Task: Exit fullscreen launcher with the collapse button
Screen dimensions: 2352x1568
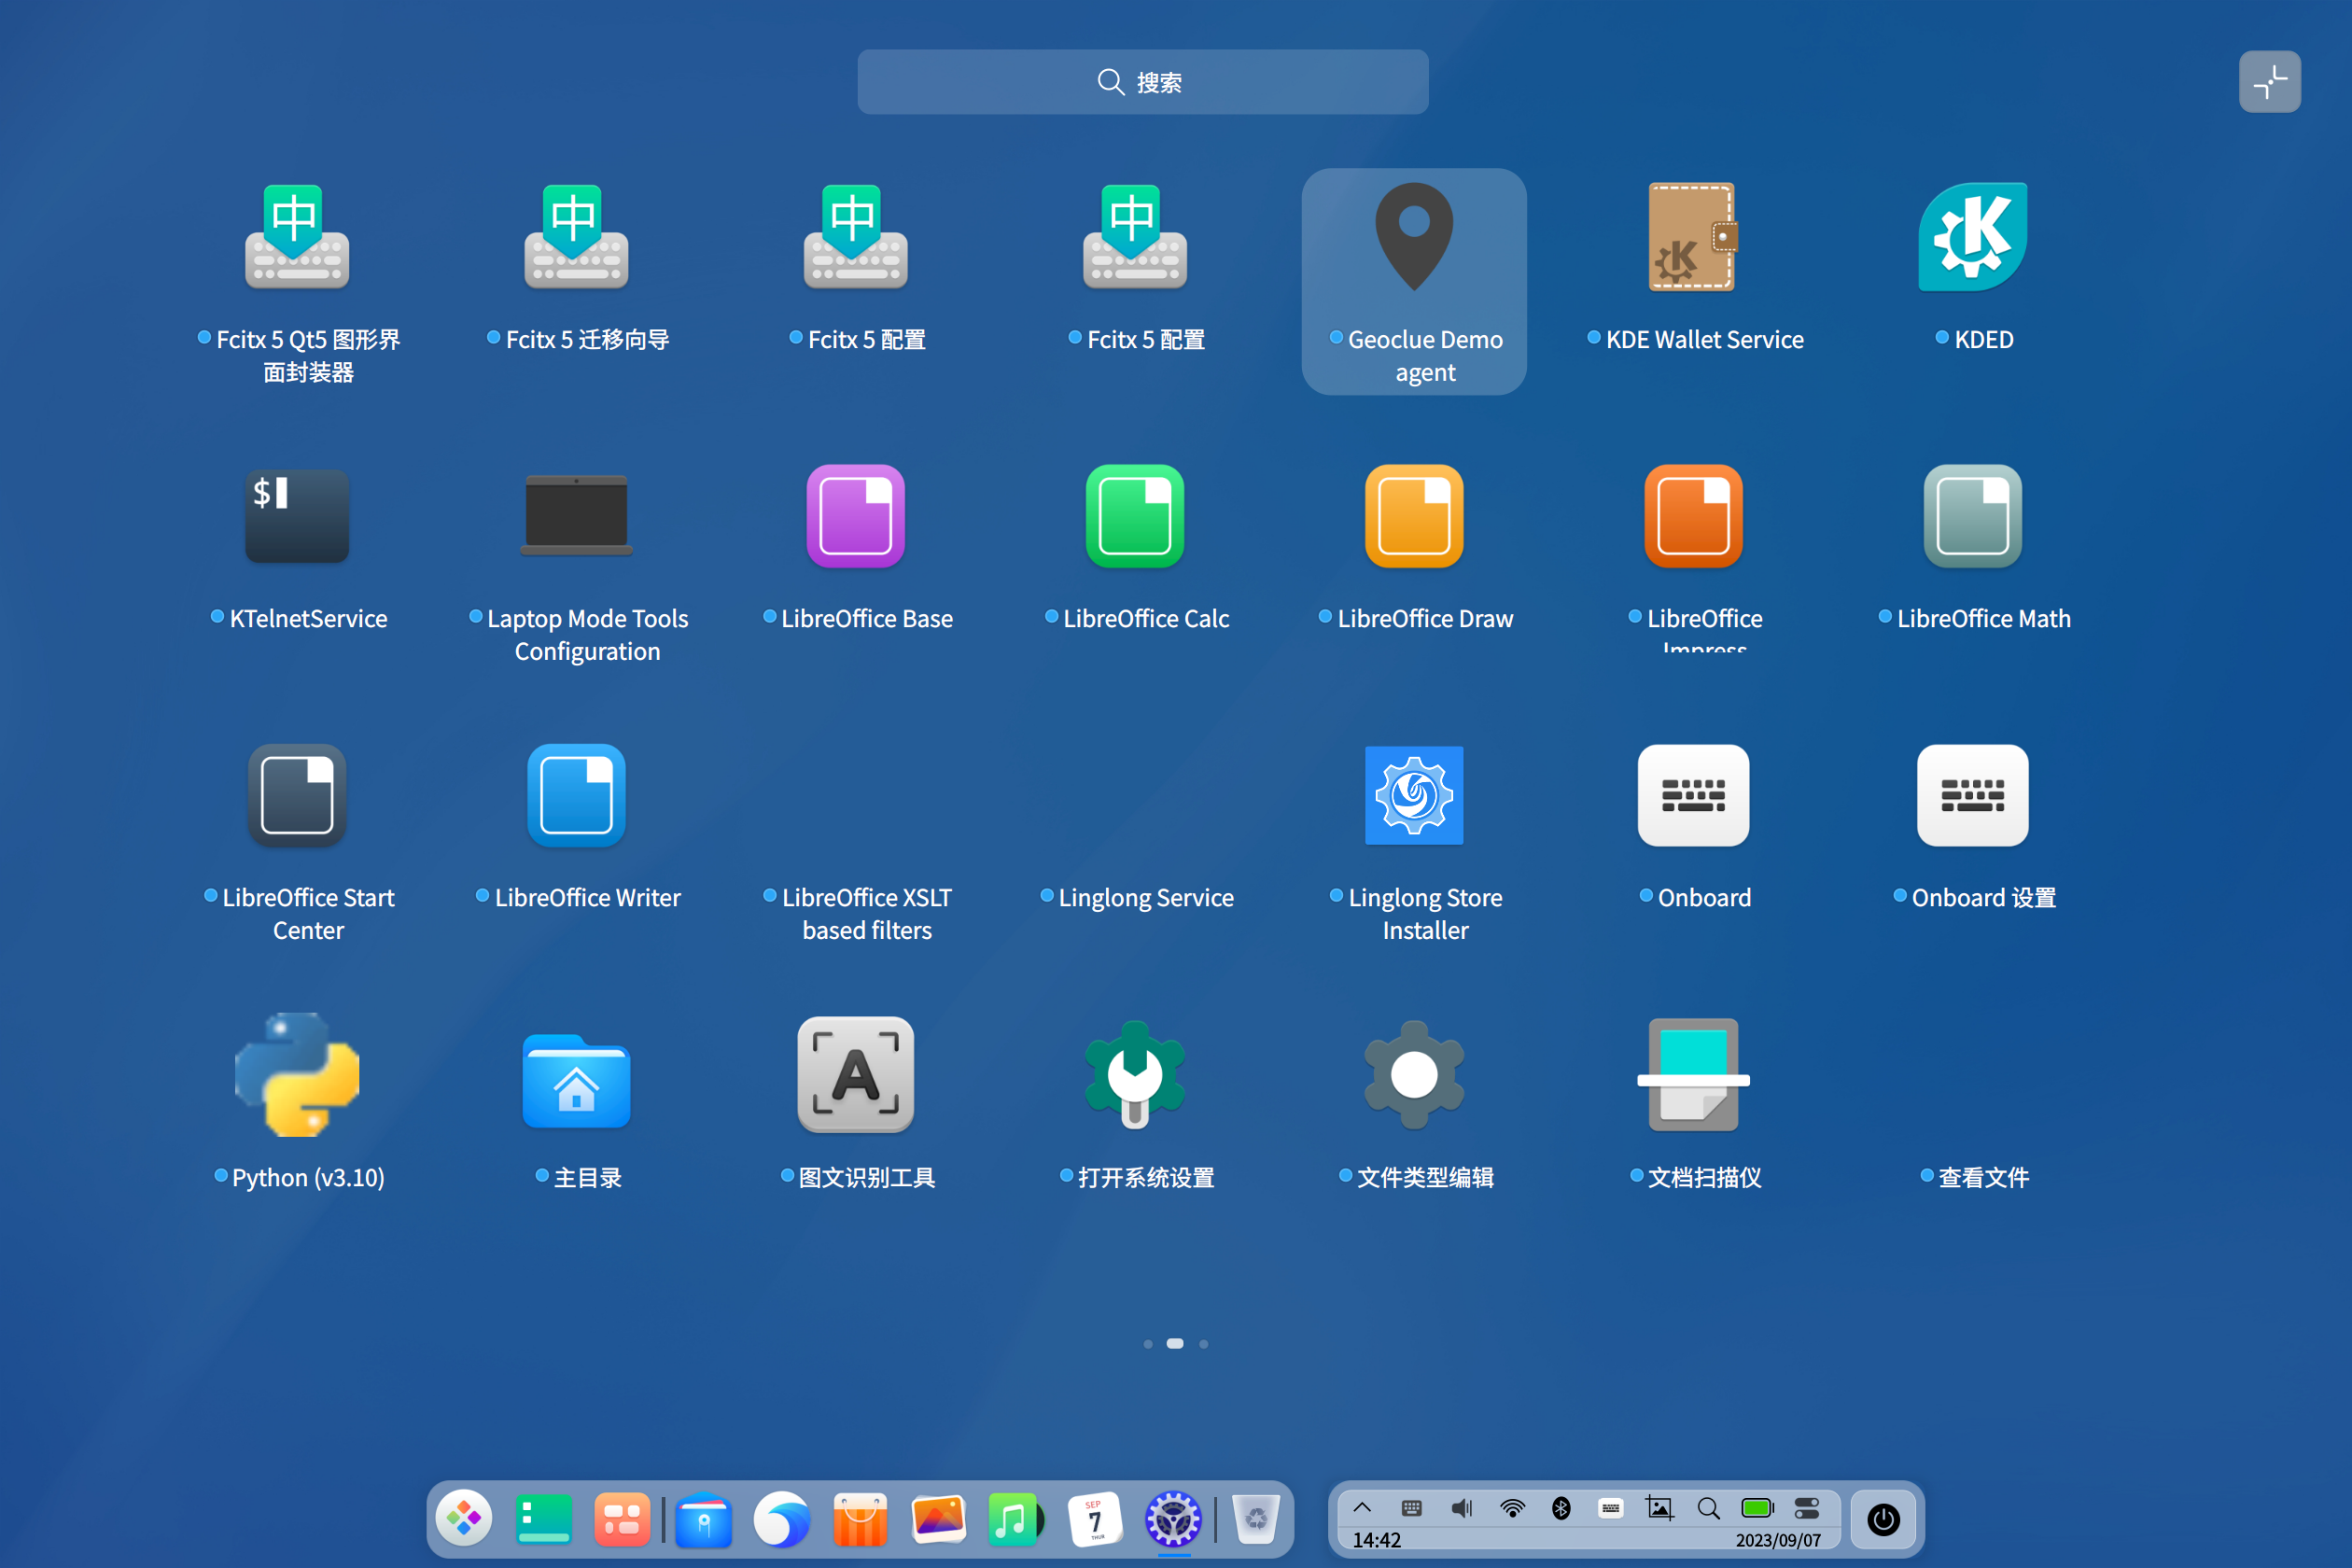Action: pos(2269,82)
